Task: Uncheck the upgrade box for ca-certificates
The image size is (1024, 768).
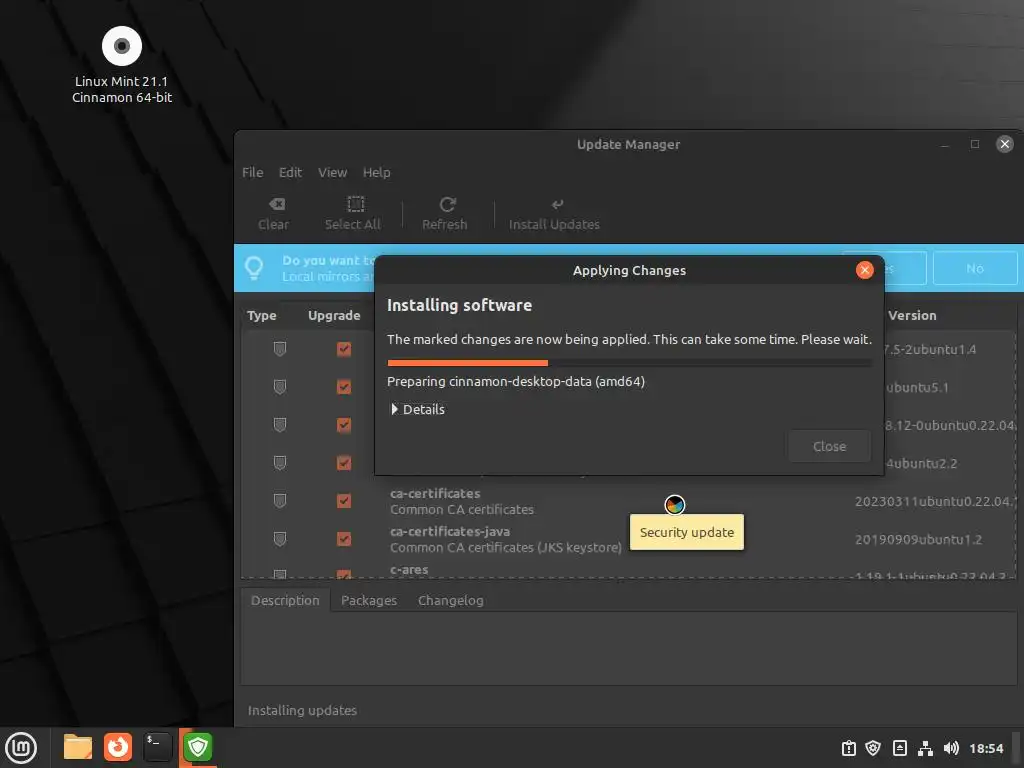Action: (344, 501)
